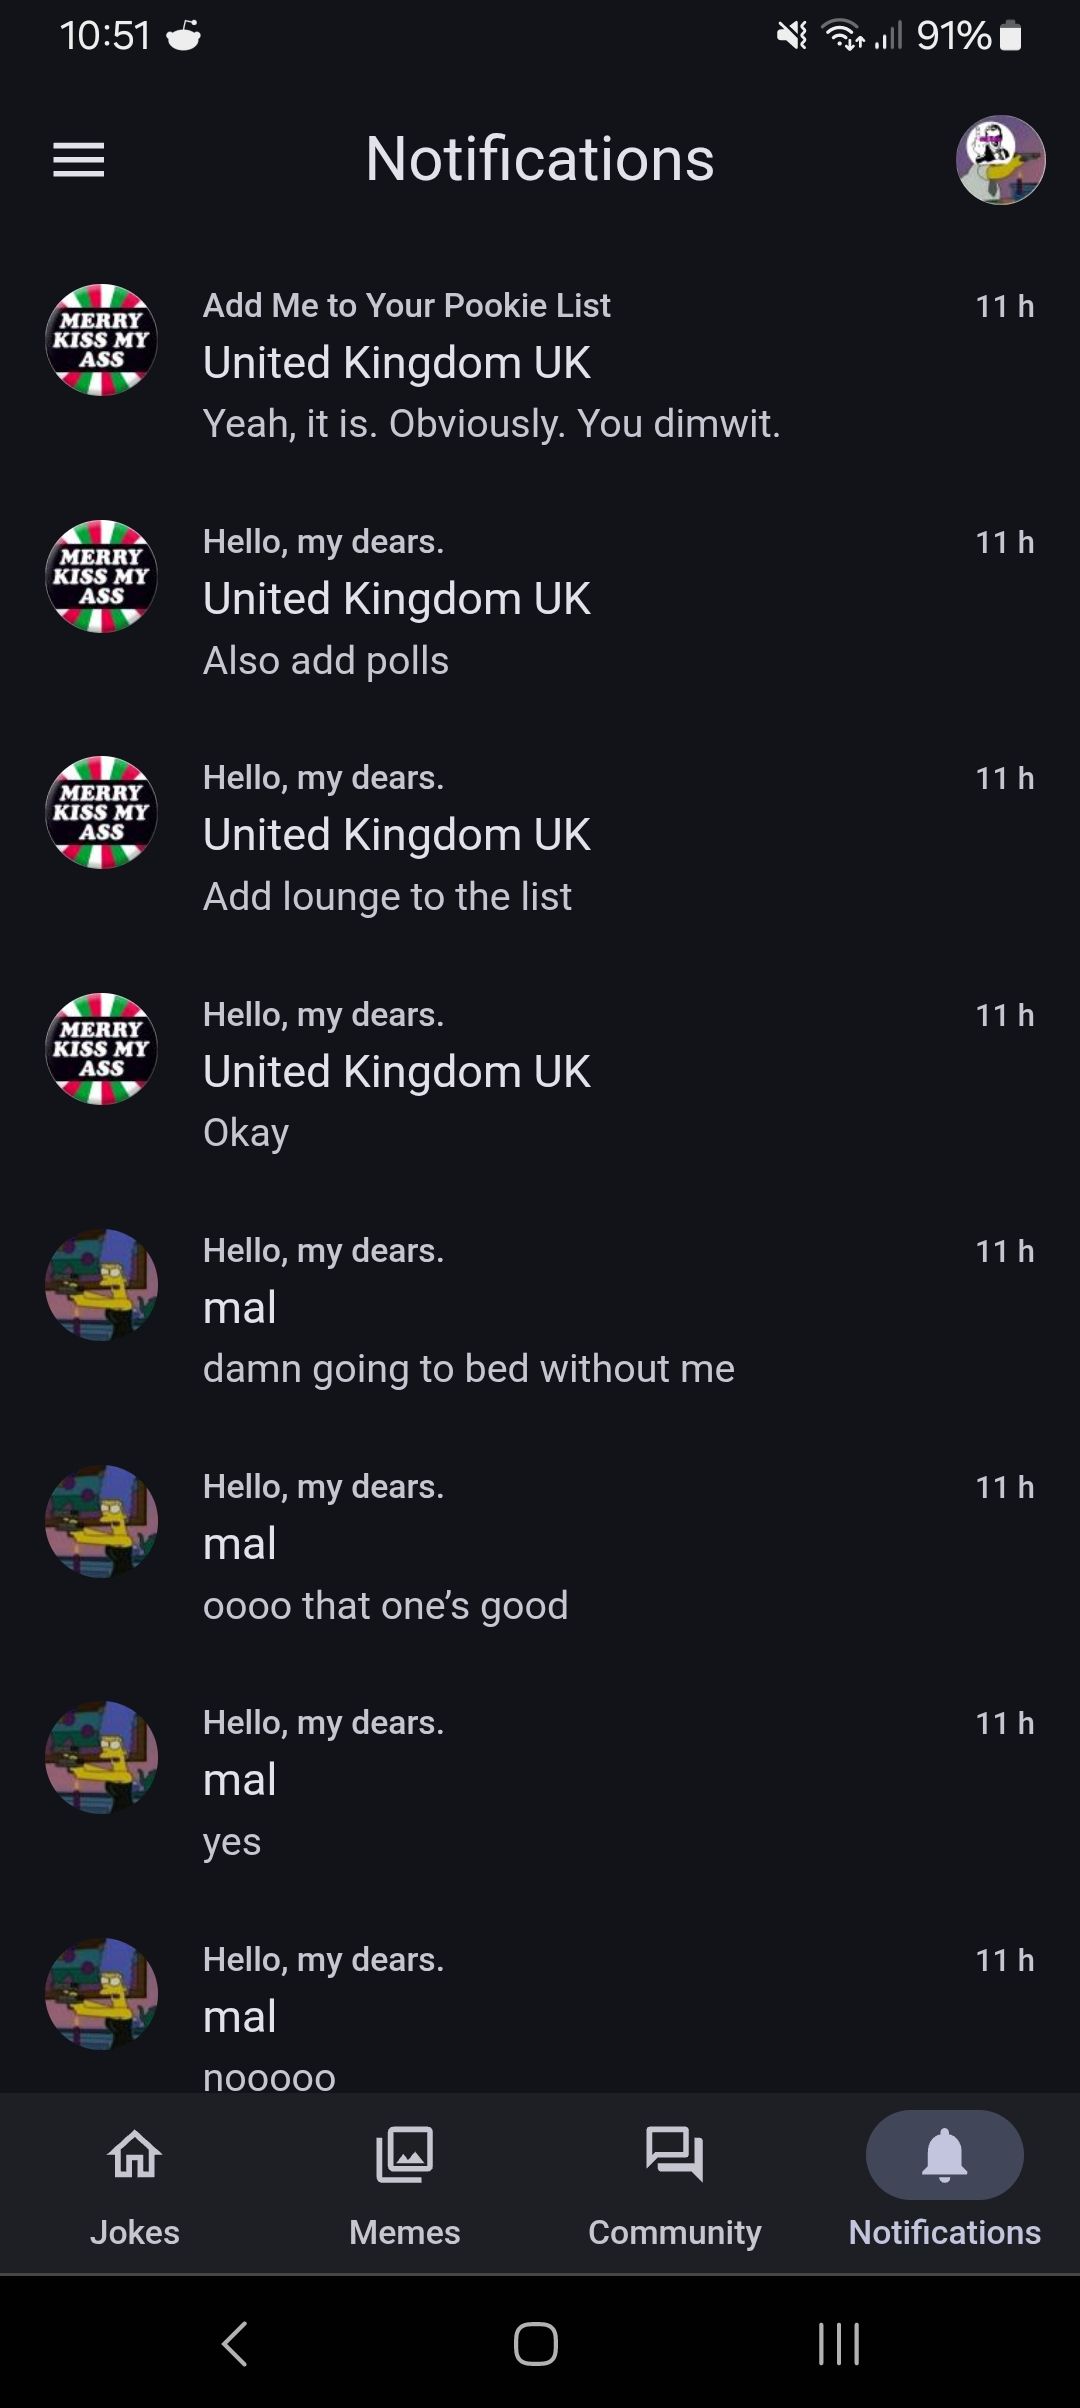Screen dimensions: 1080x2408
Task: Open the Android recent apps button
Action: pos(838,2343)
